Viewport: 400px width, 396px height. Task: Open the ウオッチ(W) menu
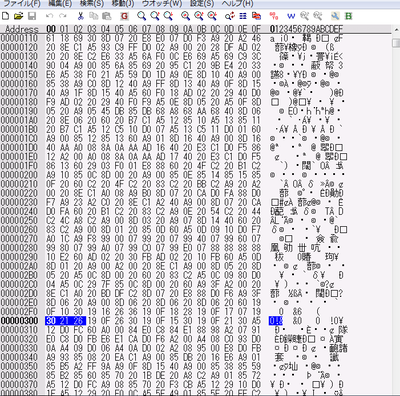(x=162, y=4)
